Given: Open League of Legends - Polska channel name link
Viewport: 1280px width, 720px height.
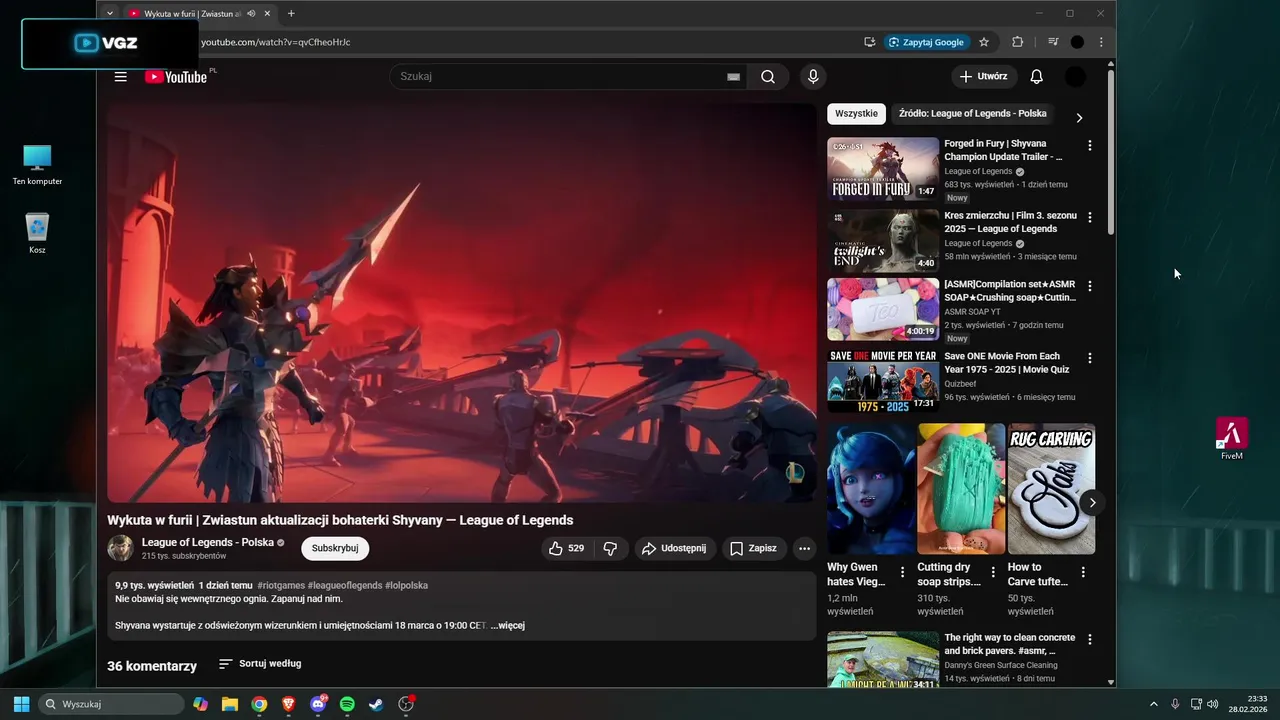Looking at the screenshot, I should pyautogui.click(x=208, y=542).
